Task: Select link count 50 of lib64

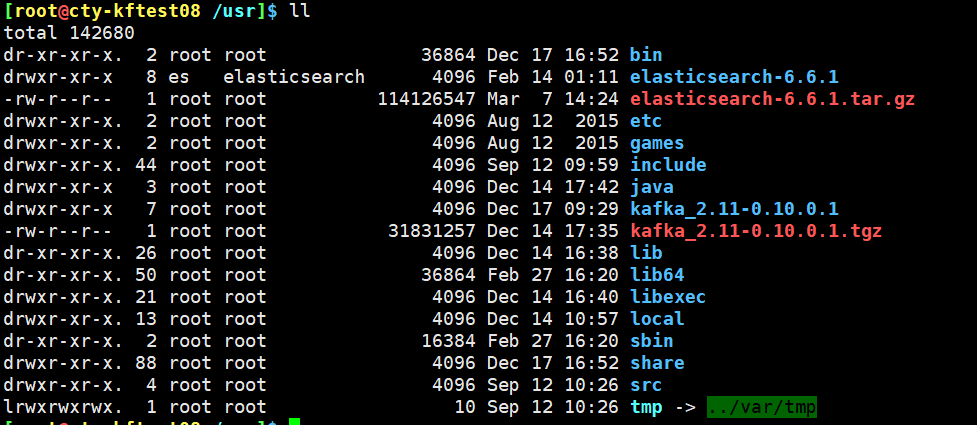Action: 146,275
